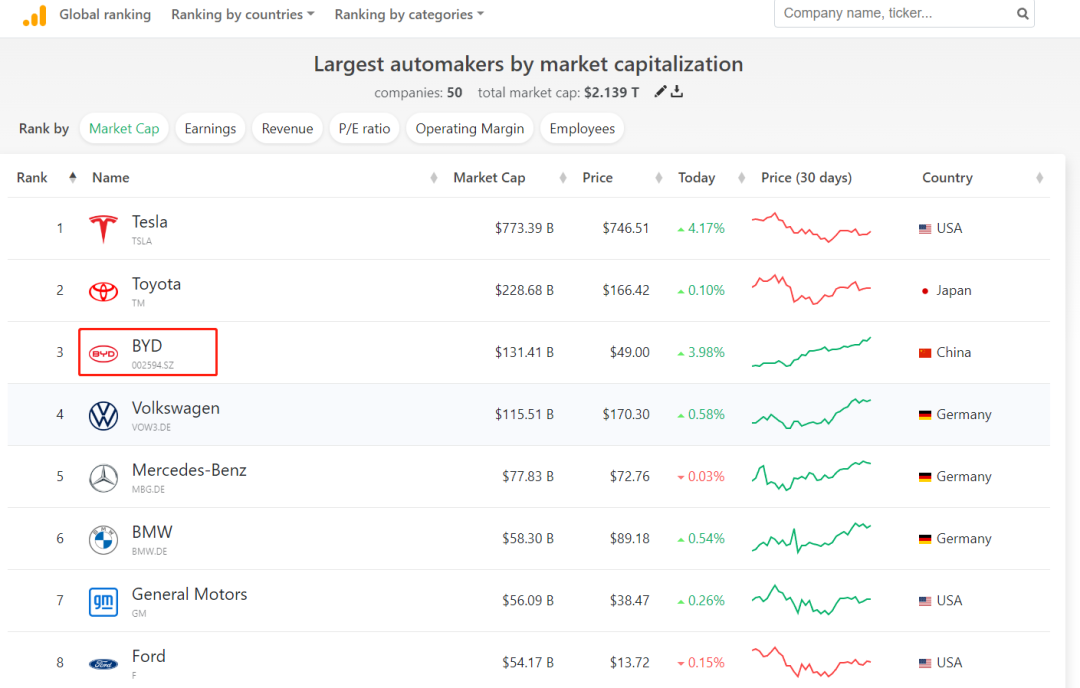1080x688 pixels.
Task: Sort by the Country column header
Action: click(x=947, y=177)
